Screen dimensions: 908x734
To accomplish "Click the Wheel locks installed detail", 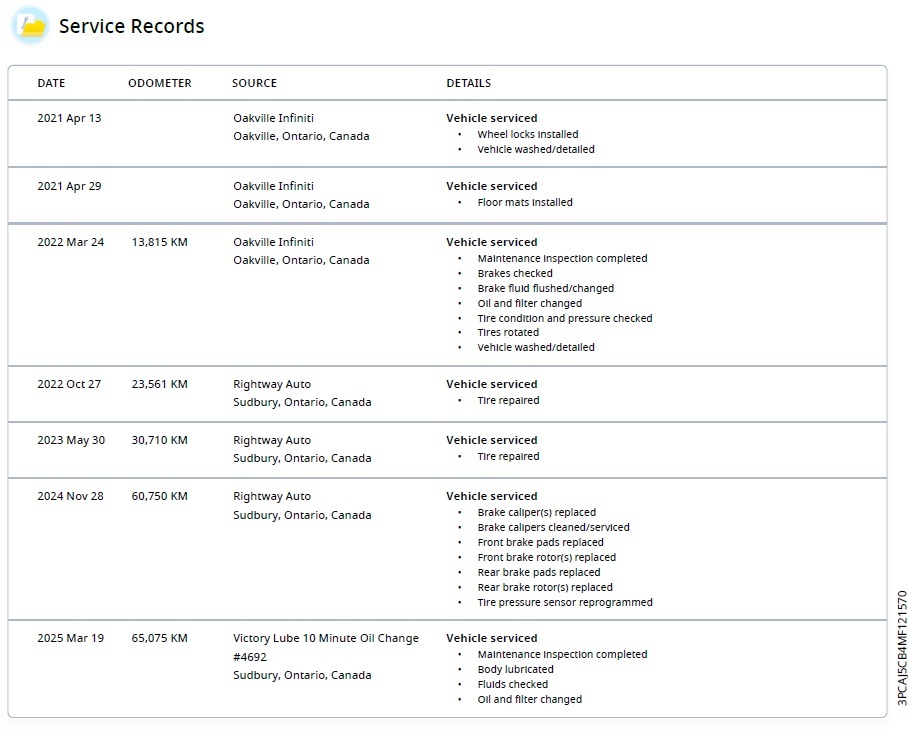I will coord(528,134).
